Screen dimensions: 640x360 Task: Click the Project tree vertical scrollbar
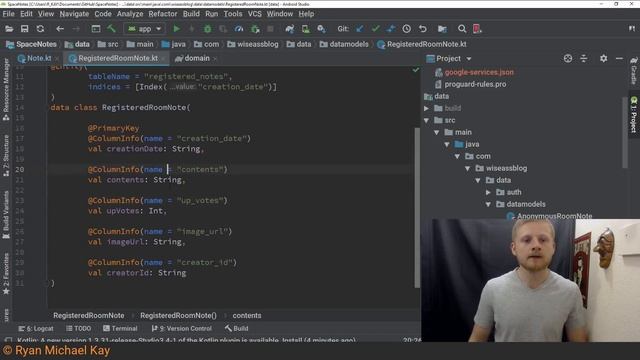[625, 132]
